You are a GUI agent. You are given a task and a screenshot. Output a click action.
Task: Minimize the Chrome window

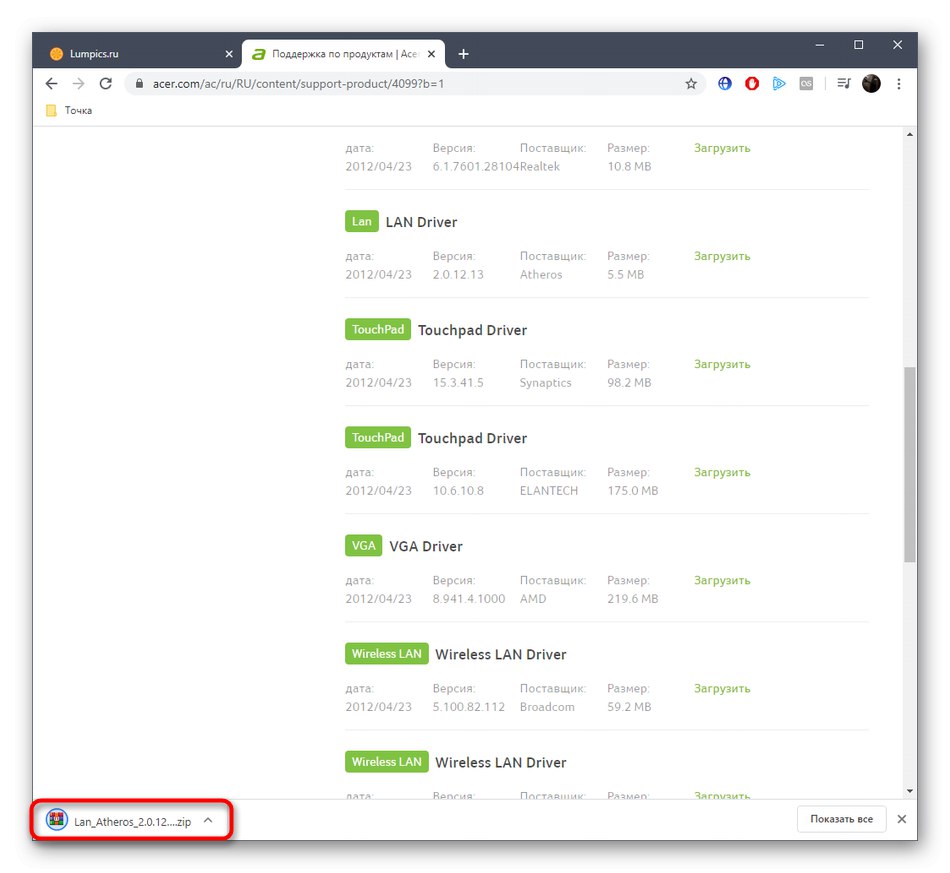(x=820, y=45)
